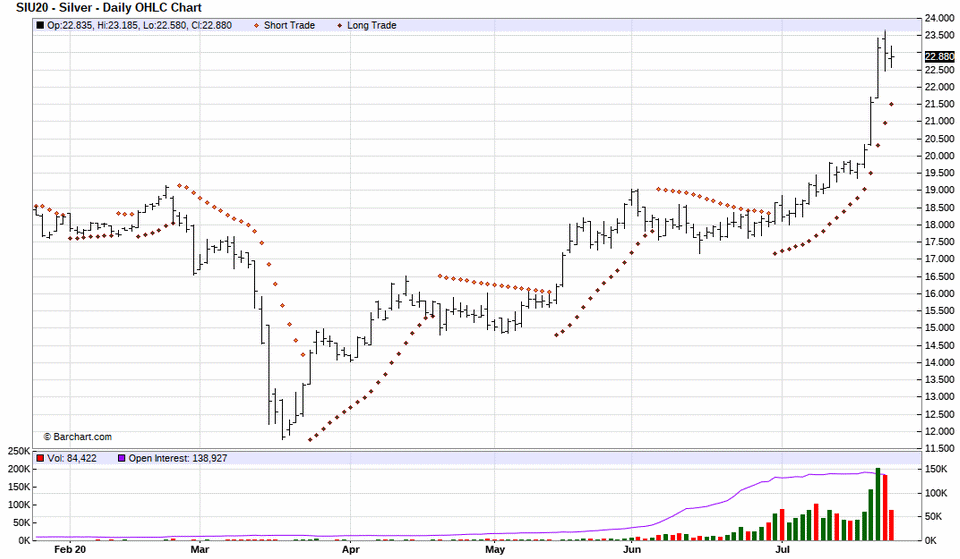The width and height of the screenshot is (960, 559).
Task: Click the Apr date axis label
Action: tap(351, 549)
